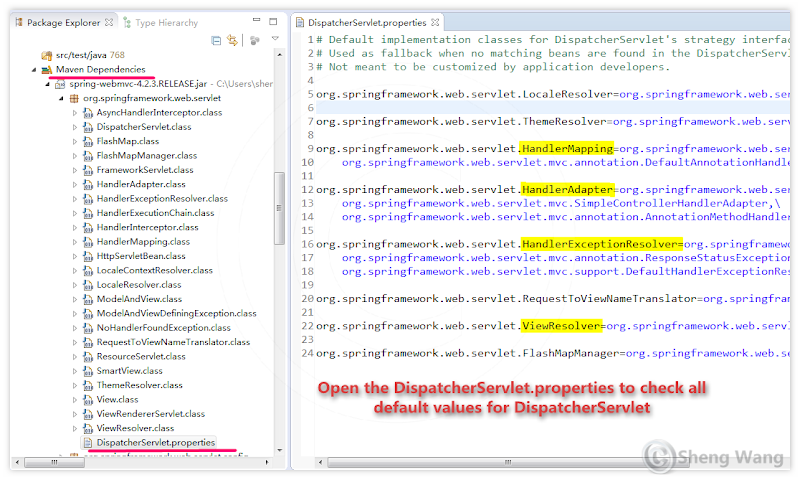Click ViewRendererServlet.class file icon
This screenshot has height=480, width=800.
pos(88,414)
